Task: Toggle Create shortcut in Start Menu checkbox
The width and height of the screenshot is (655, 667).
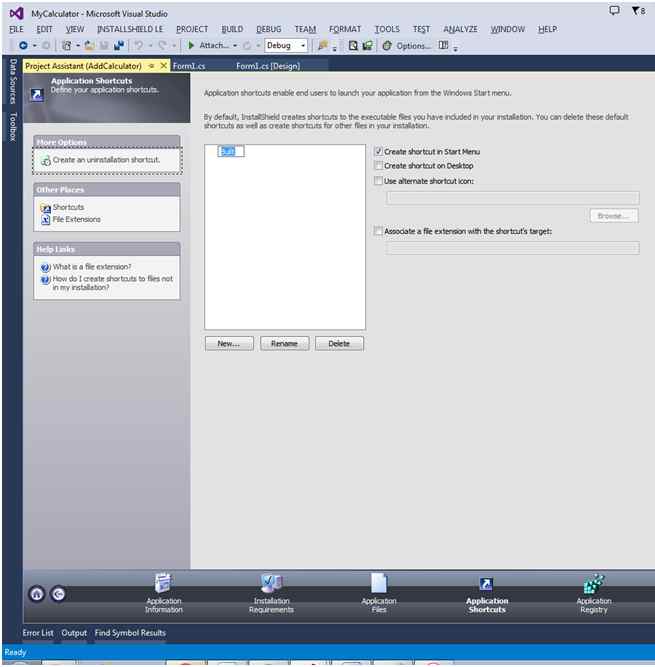Action: (x=379, y=151)
